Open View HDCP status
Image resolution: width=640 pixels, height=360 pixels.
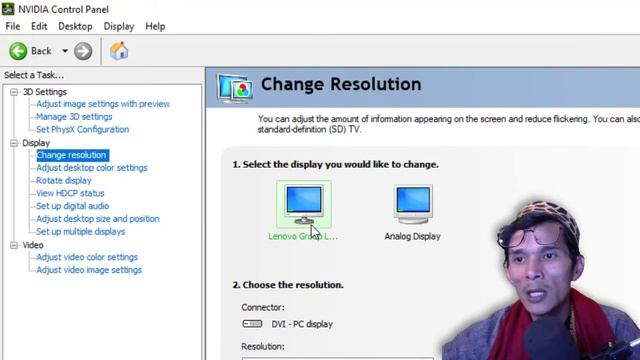click(70, 193)
